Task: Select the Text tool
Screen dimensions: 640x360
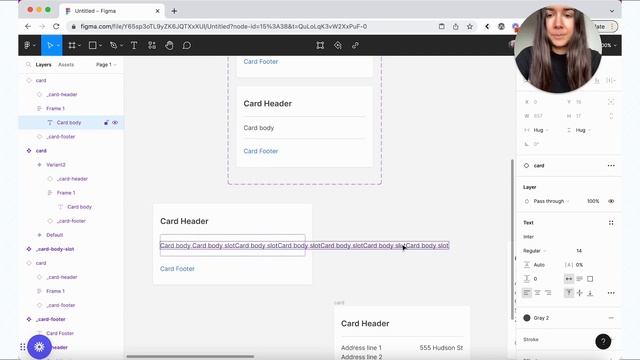Action: click(134, 45)
